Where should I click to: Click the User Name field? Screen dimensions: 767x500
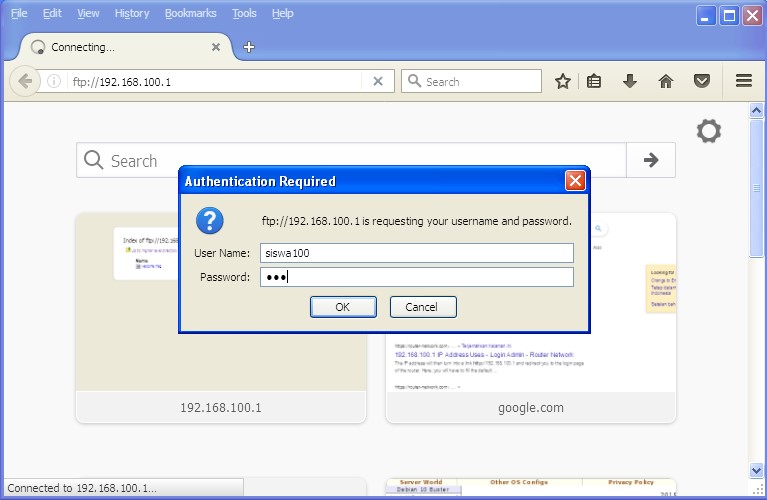(x=416, y=253)
